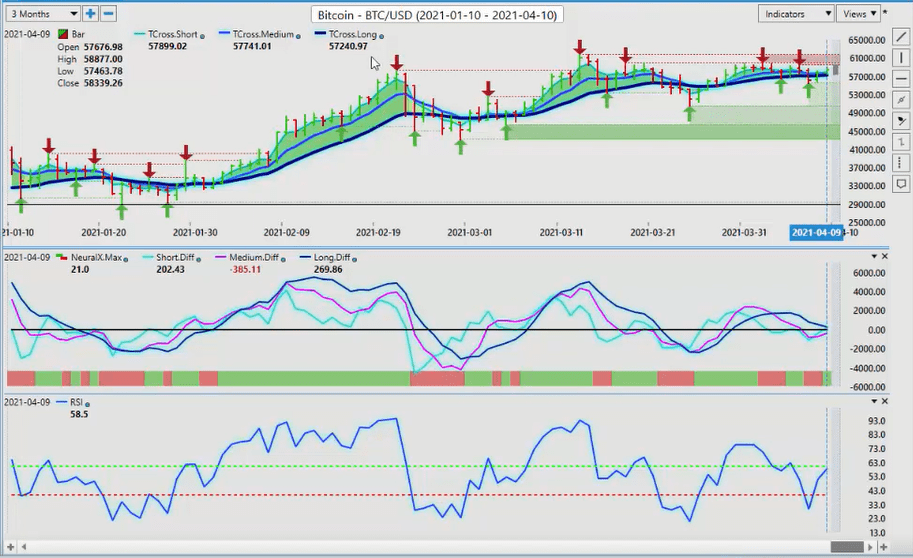Open the 3 Months timeframe dropdown
Image resolution: width=913 pixels, height=558 pixels.
[43, 13]
